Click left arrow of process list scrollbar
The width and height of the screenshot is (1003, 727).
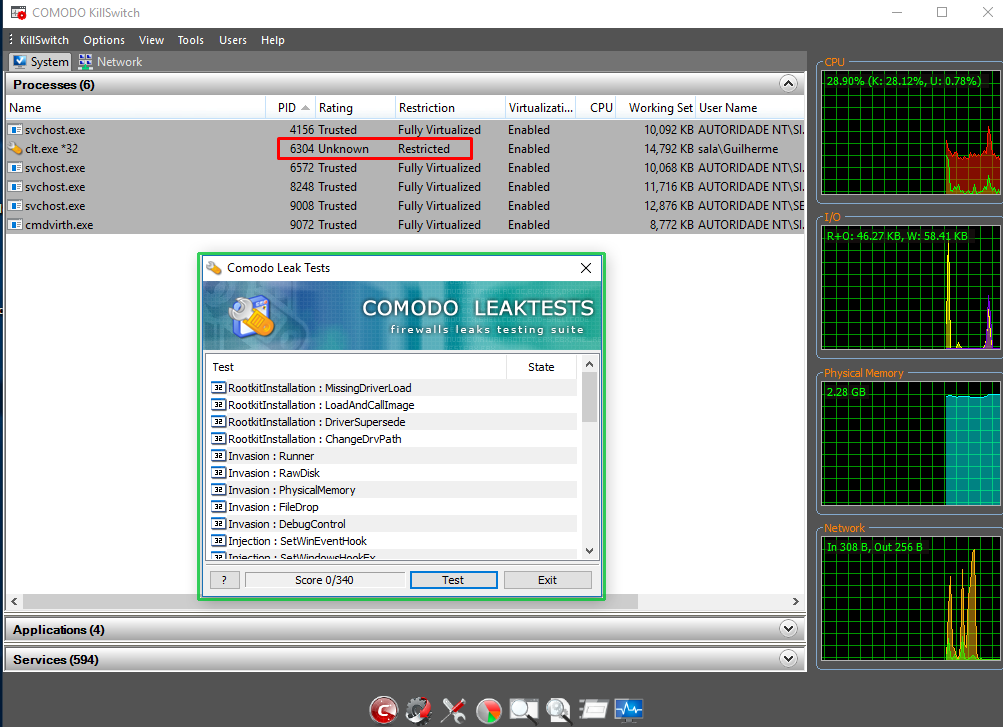click(14, 602)
